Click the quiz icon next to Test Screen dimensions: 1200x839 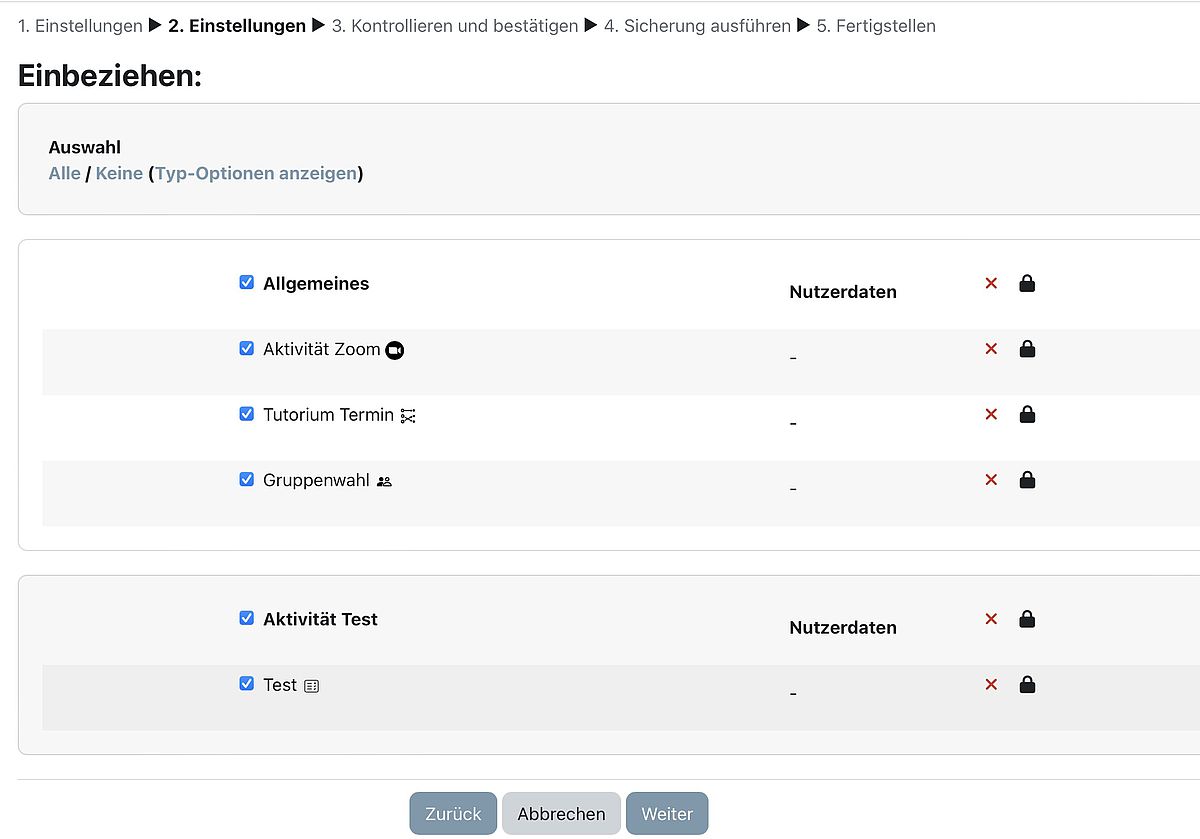point(311,686)
